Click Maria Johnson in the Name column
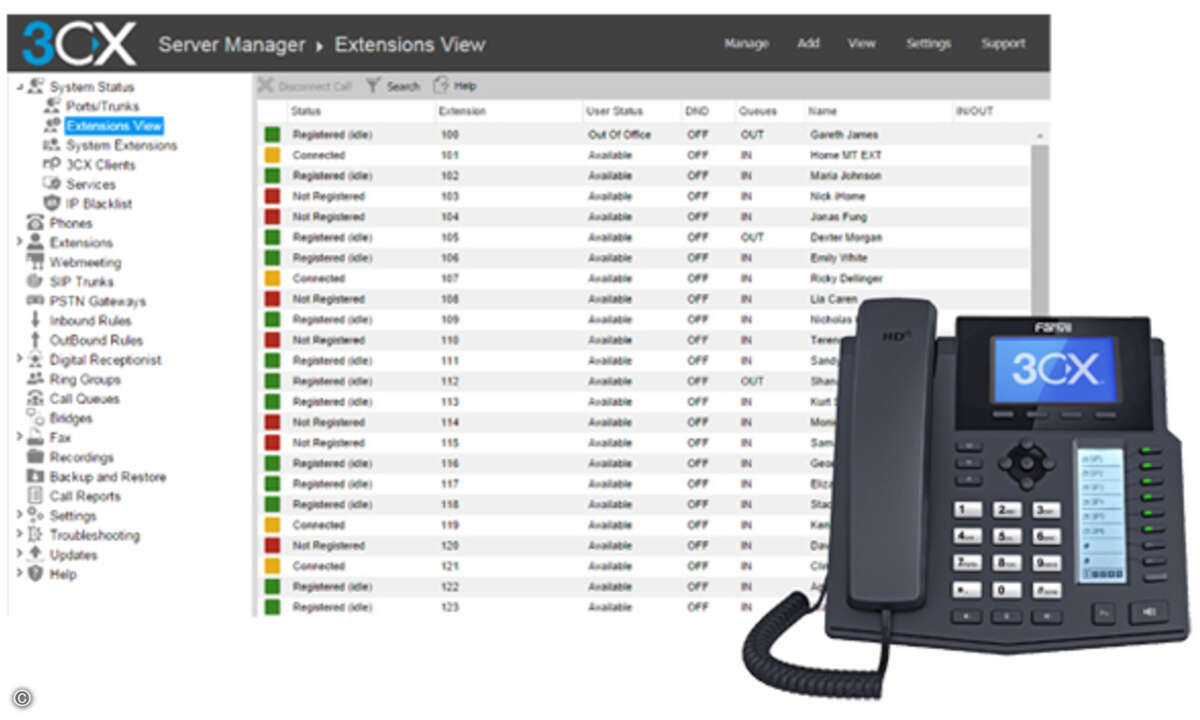The image size is (1200, 720). pyautogui.click(x=845, y=175)
